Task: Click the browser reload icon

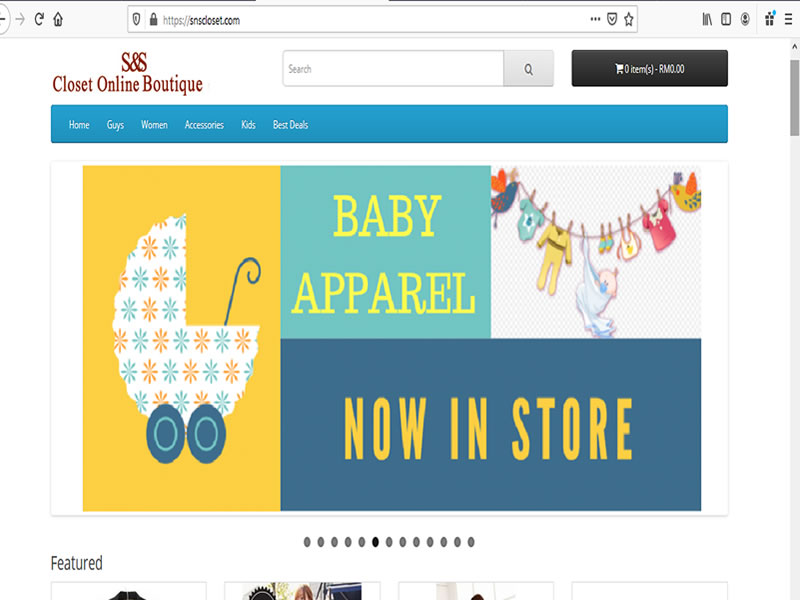Action: tap(39, 19)
